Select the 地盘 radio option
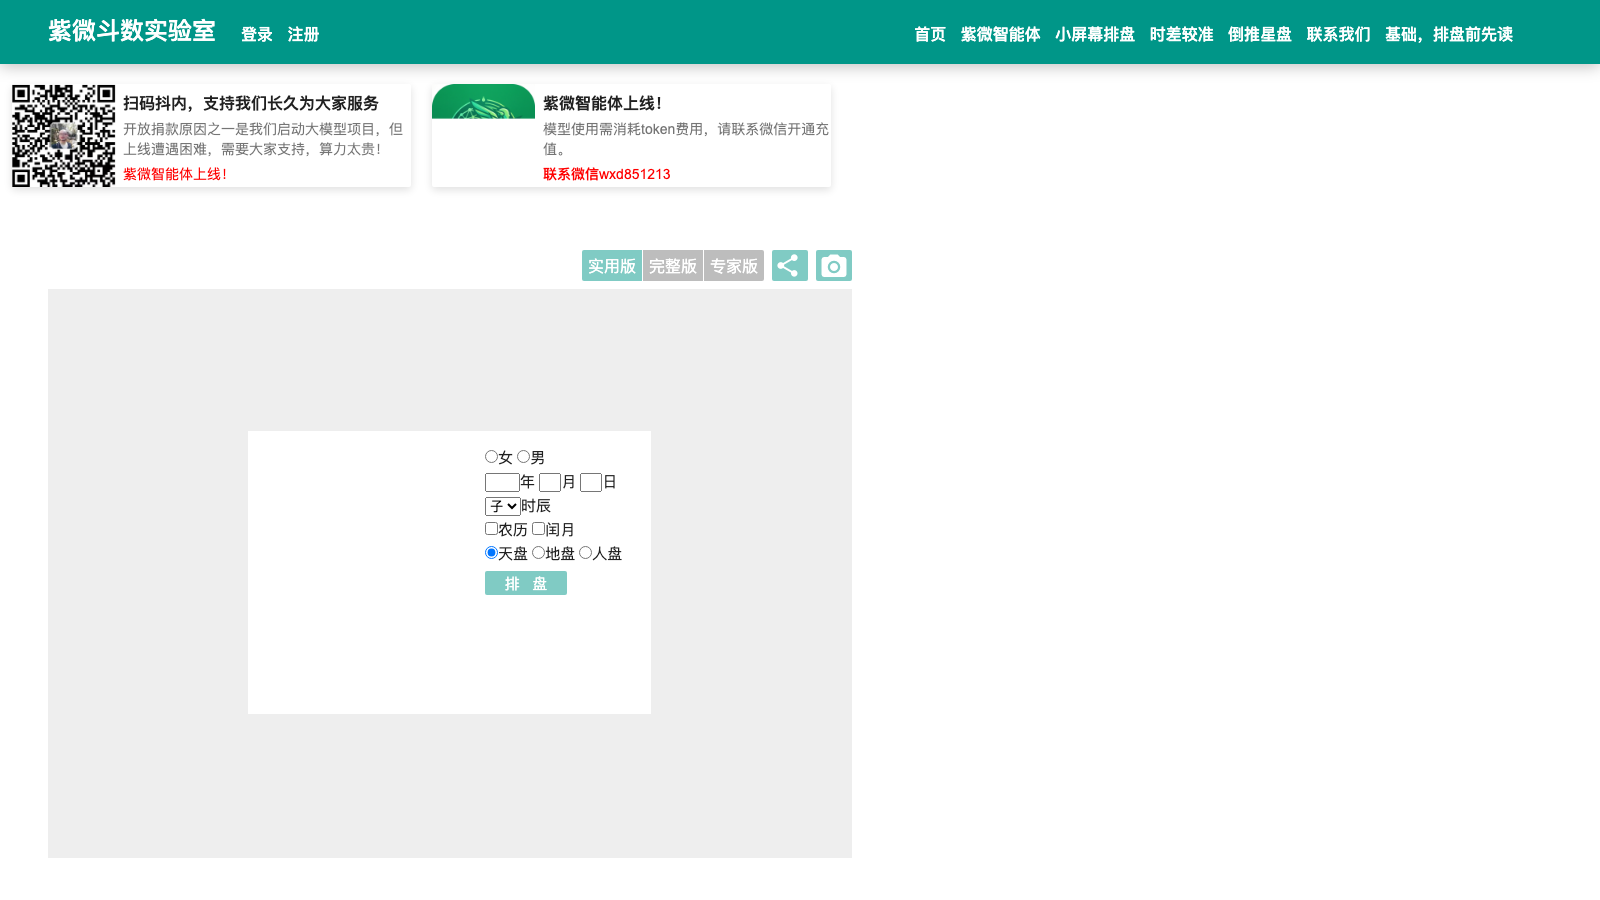Image resolution: width=1600 pixels, height=900 pixels. 538,553
